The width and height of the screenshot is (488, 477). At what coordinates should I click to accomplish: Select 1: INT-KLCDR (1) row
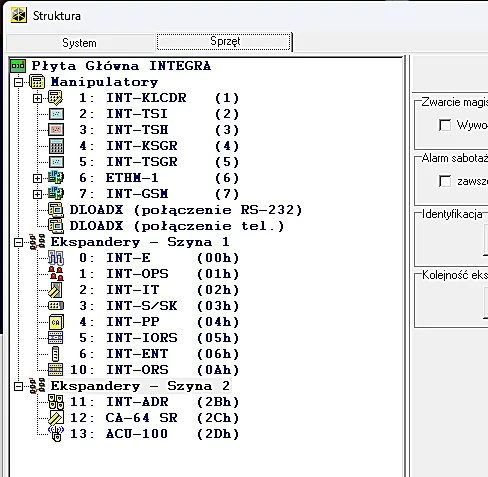[159, 98]
